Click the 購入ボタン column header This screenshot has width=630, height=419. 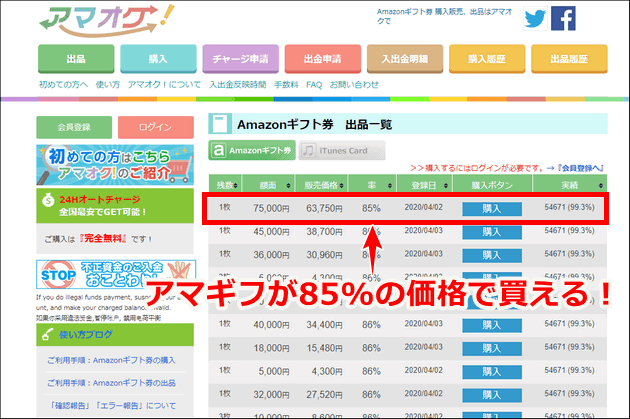(492, 185)
